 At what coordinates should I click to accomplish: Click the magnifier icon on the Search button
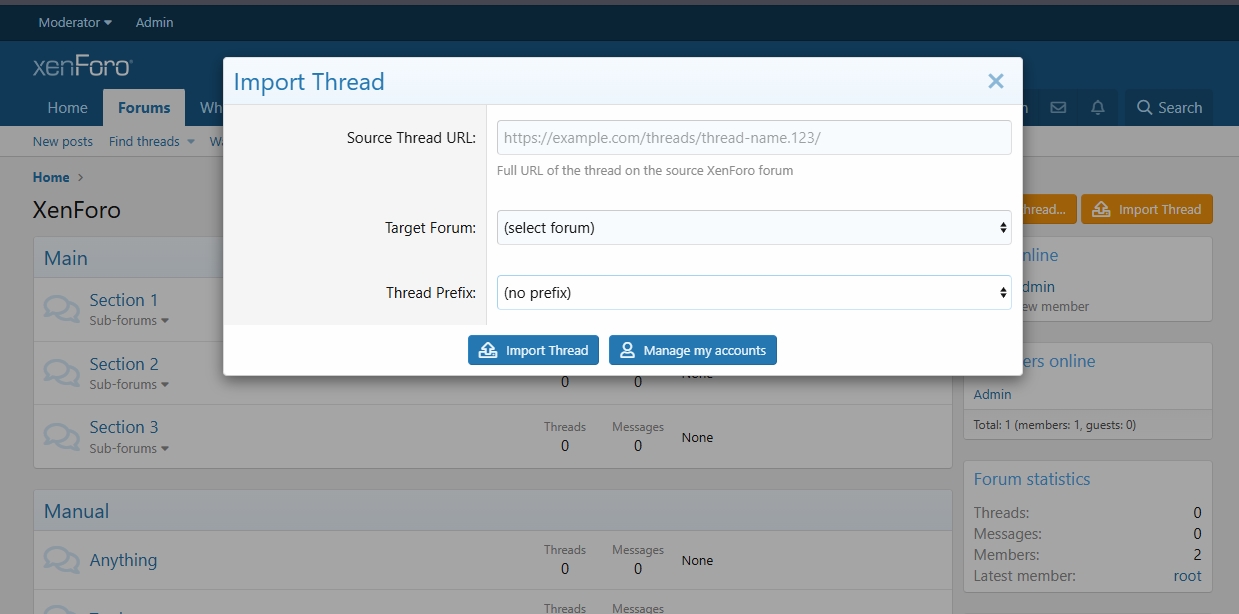point(1144,108)
